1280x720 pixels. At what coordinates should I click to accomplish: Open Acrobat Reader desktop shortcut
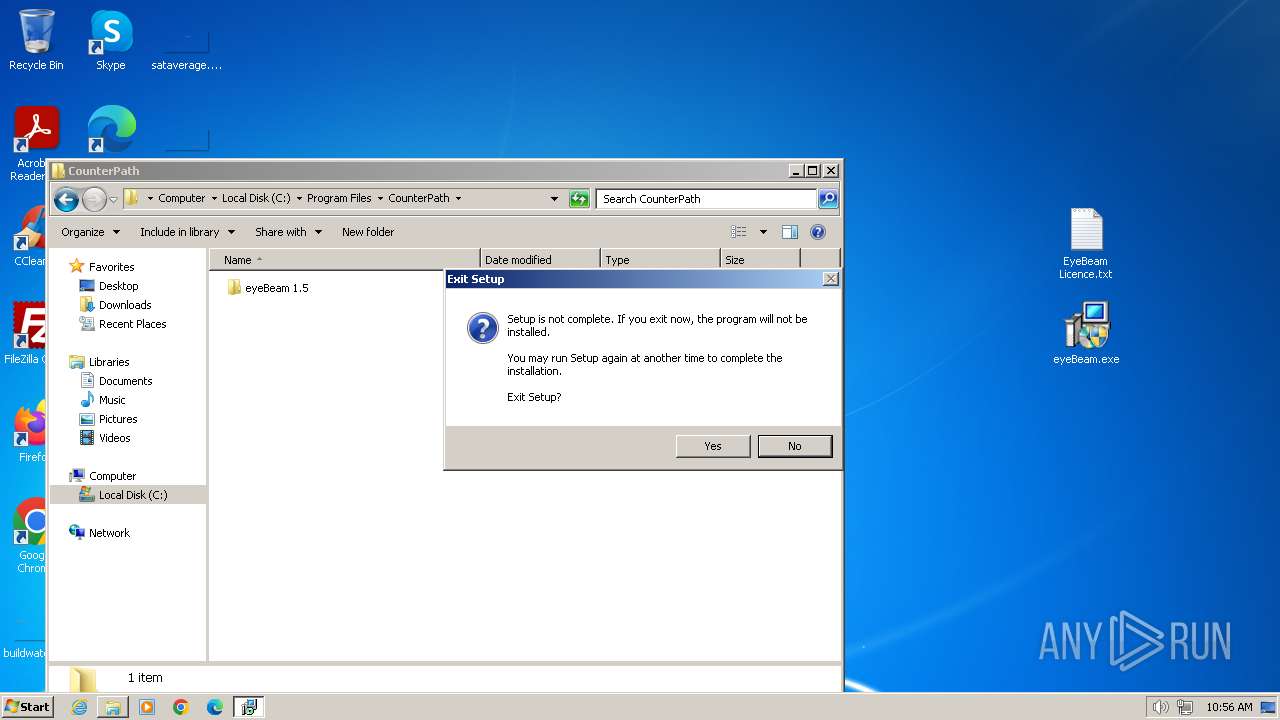pyautogui.click(x=36, y=144)
